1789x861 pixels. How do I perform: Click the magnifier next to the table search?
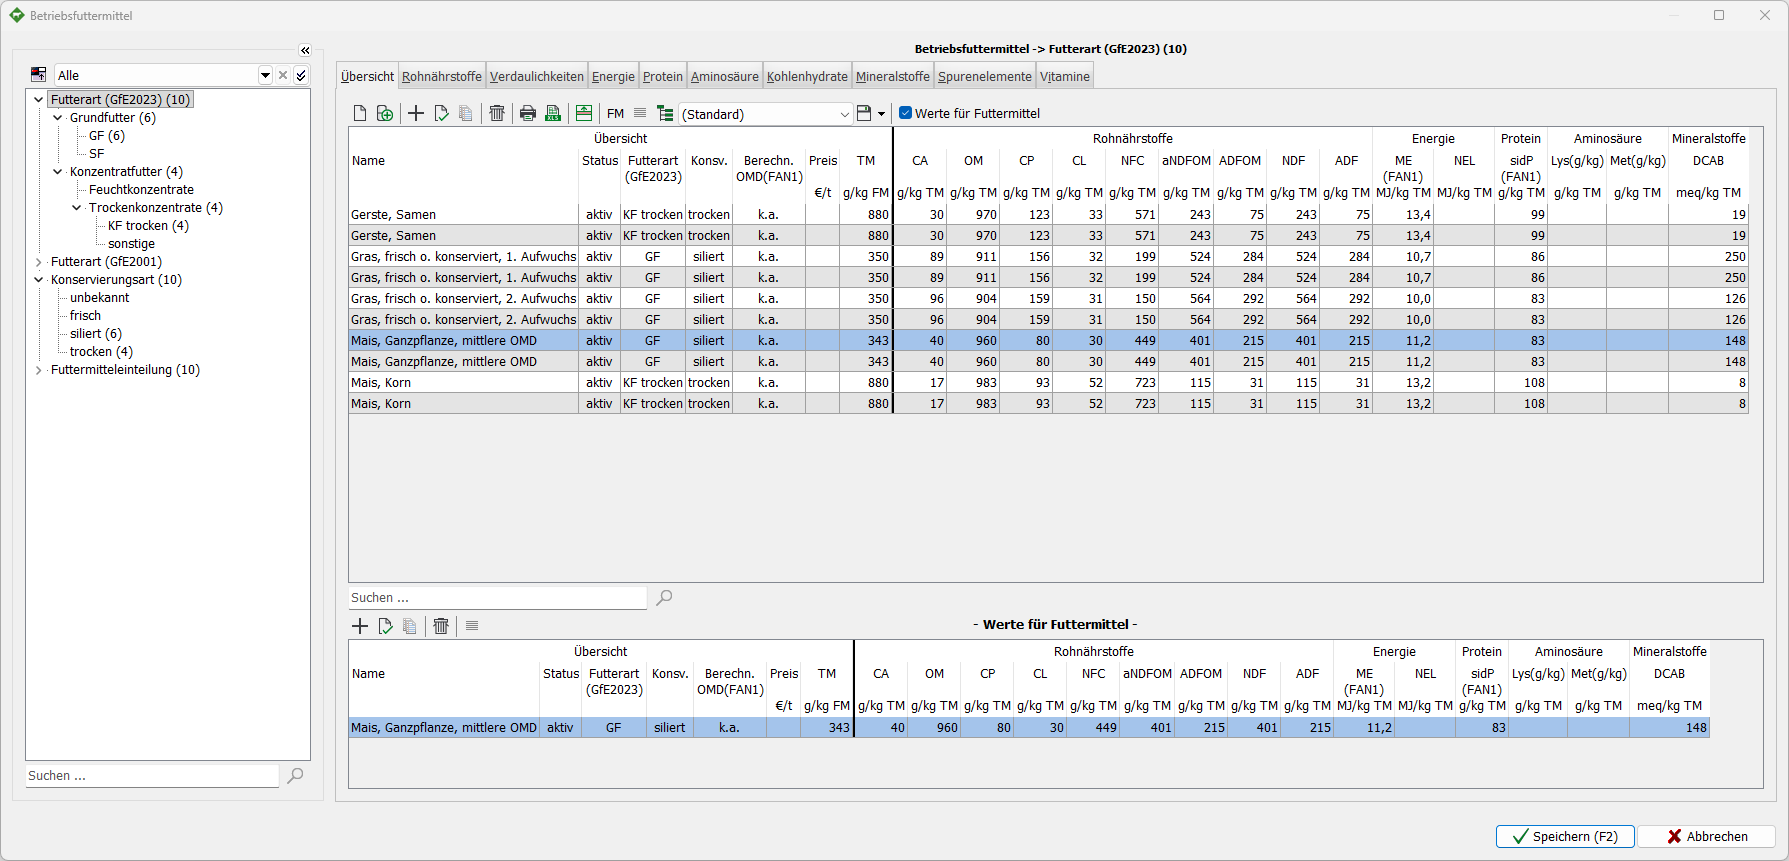click(664, 598)
